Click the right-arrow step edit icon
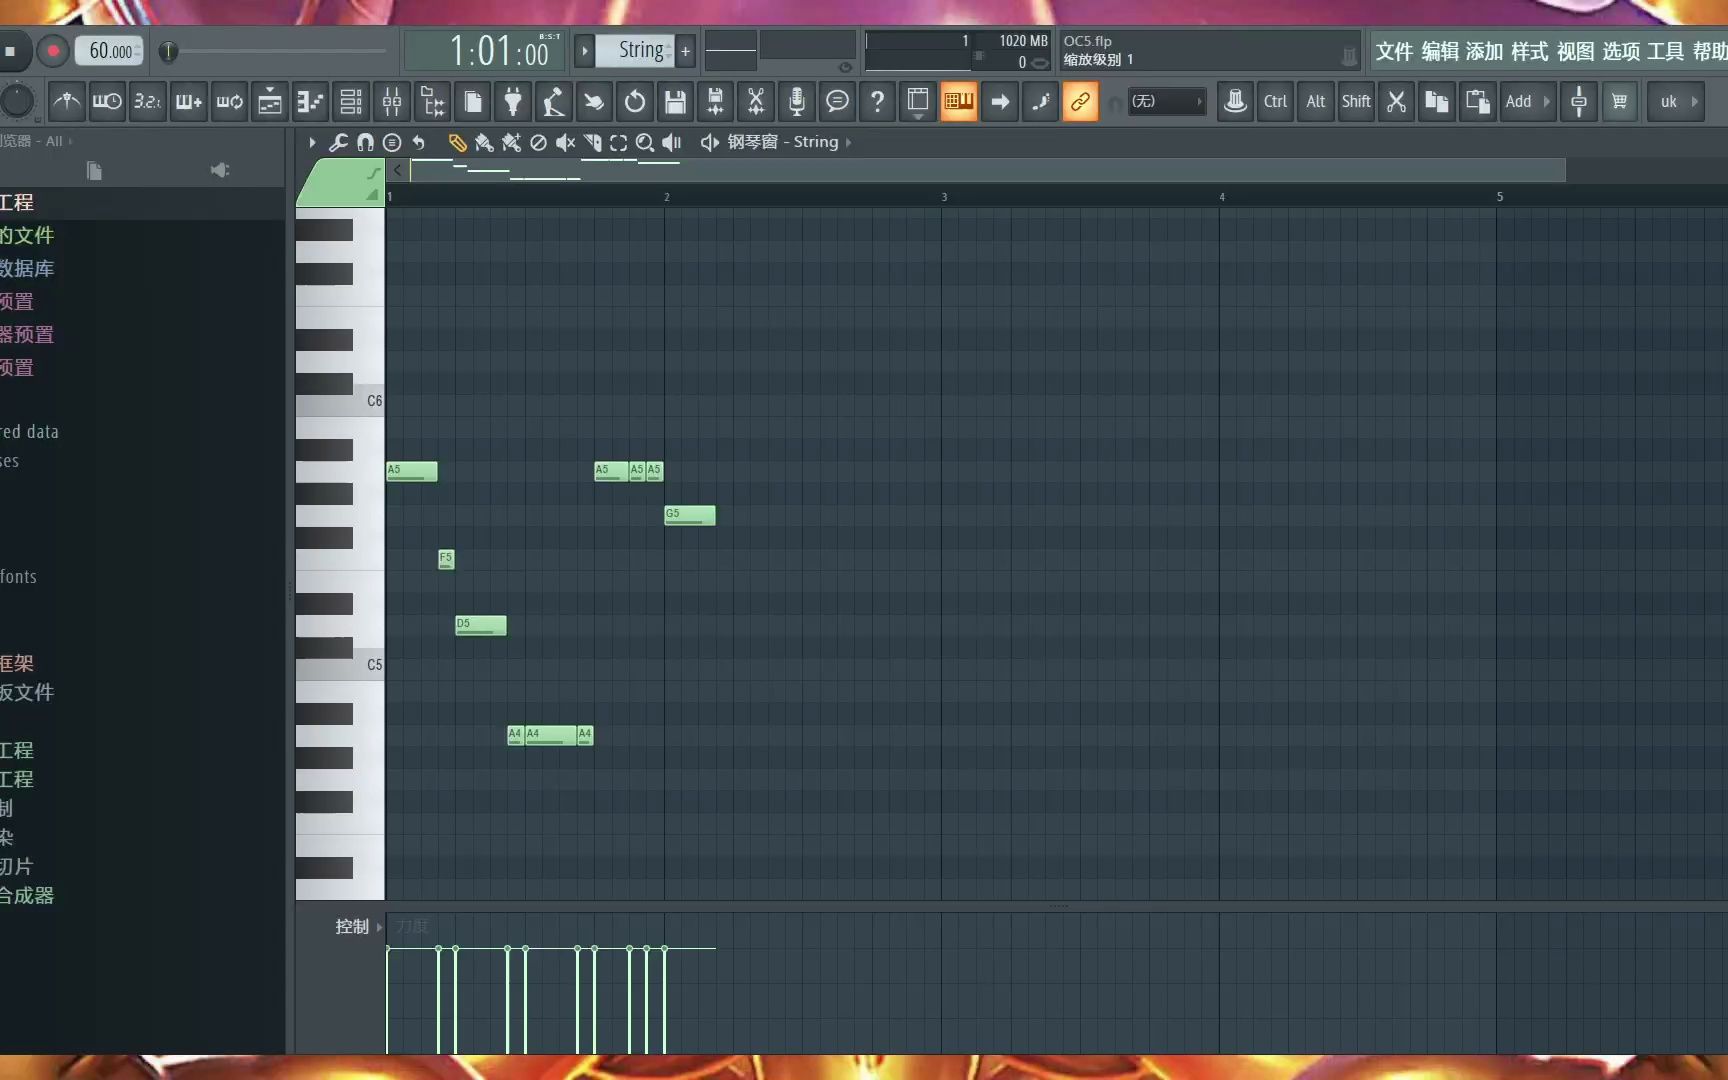The height and width of the screenshot is (1080, 1728). [1000, 102]
